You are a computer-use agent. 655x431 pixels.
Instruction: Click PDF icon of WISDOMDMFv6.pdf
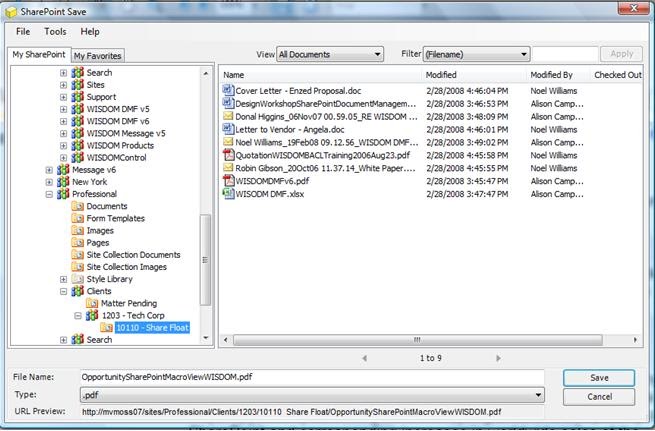[228, 181]
